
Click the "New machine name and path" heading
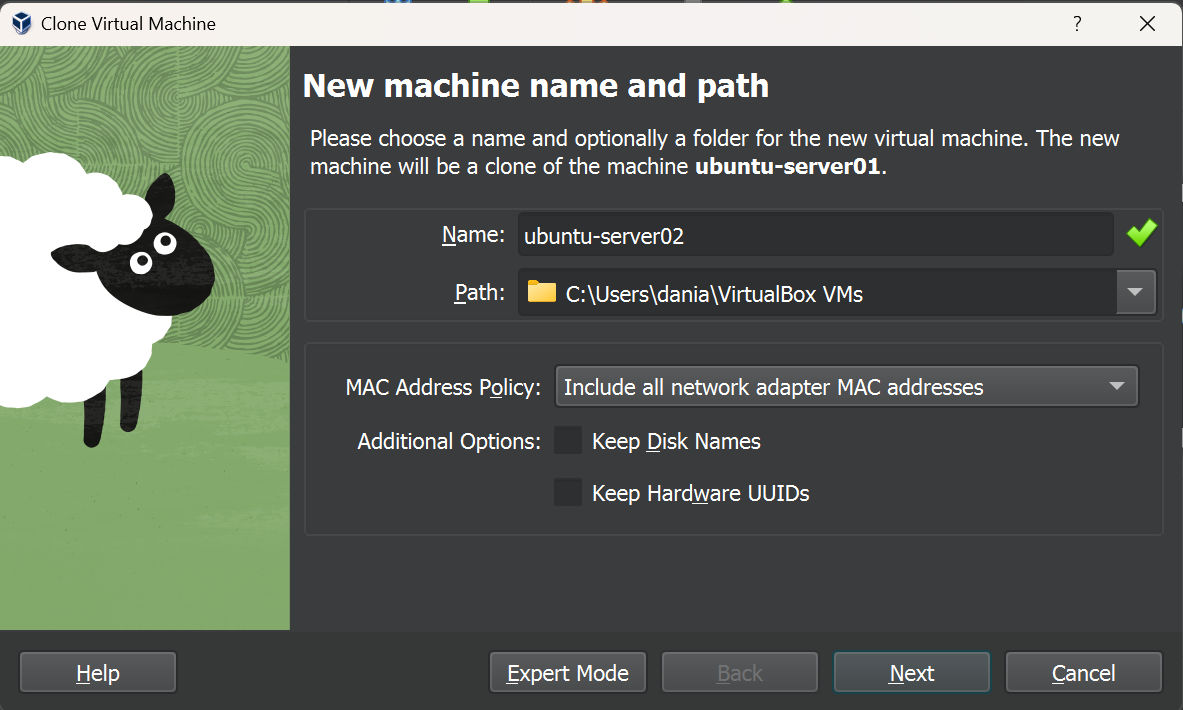pos(535,86)
